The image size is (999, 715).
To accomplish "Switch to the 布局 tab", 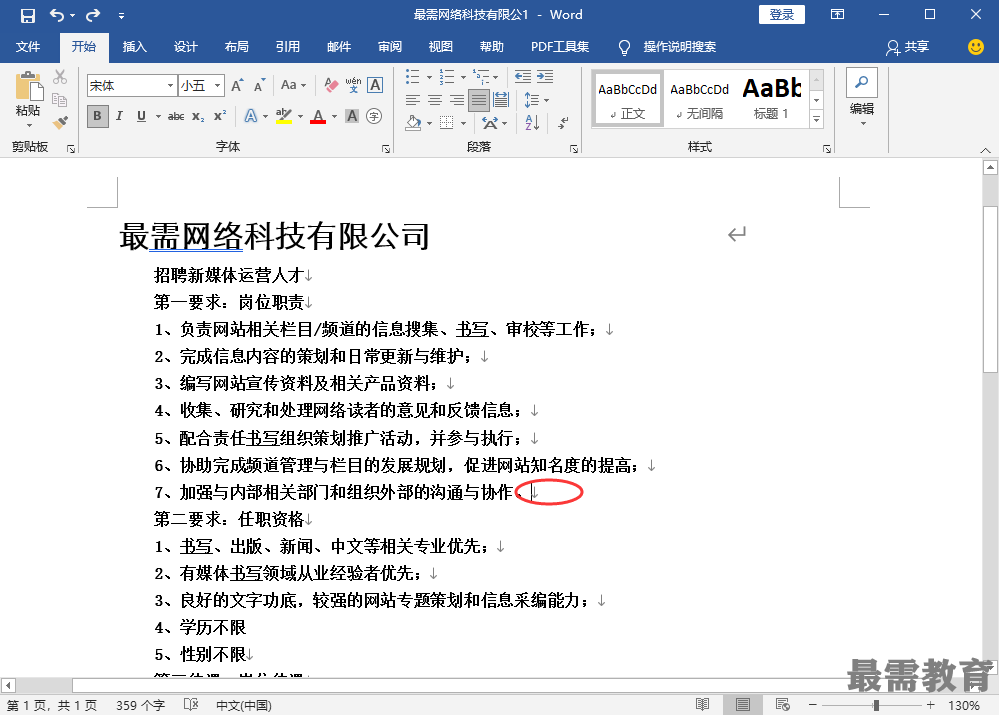I will (x=236, y=47).
